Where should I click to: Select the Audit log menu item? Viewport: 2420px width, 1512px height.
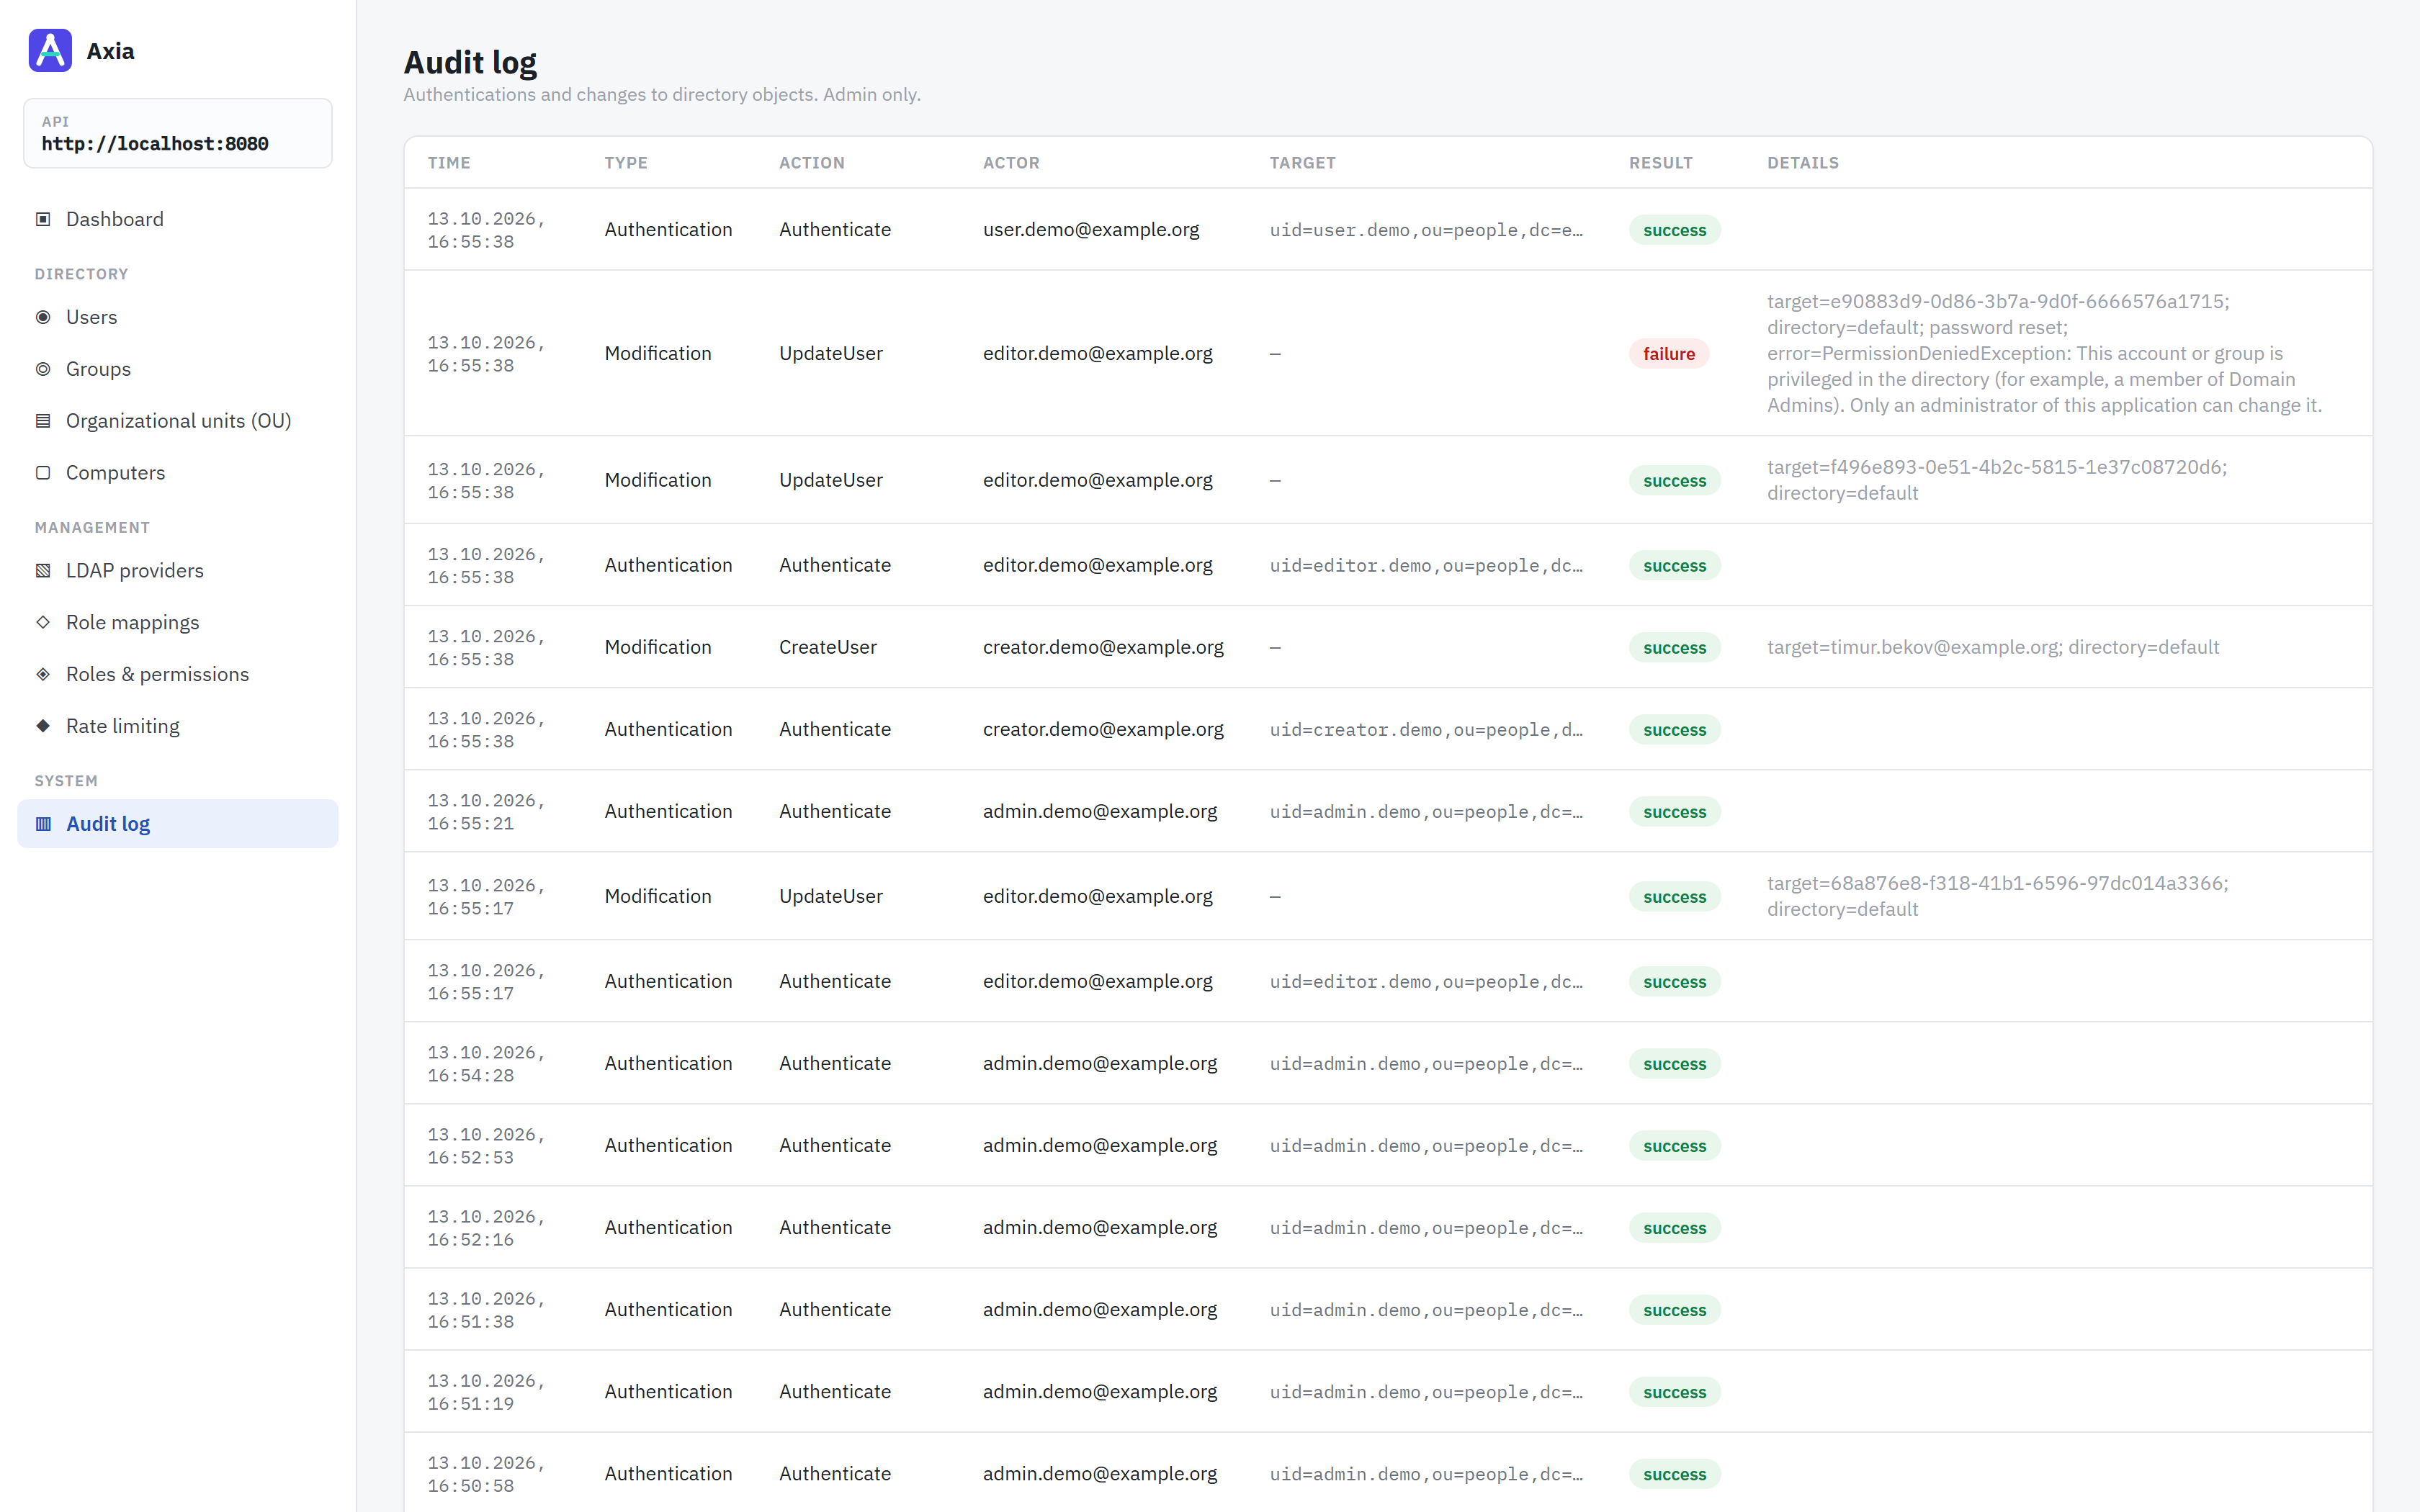click(178, 824)
